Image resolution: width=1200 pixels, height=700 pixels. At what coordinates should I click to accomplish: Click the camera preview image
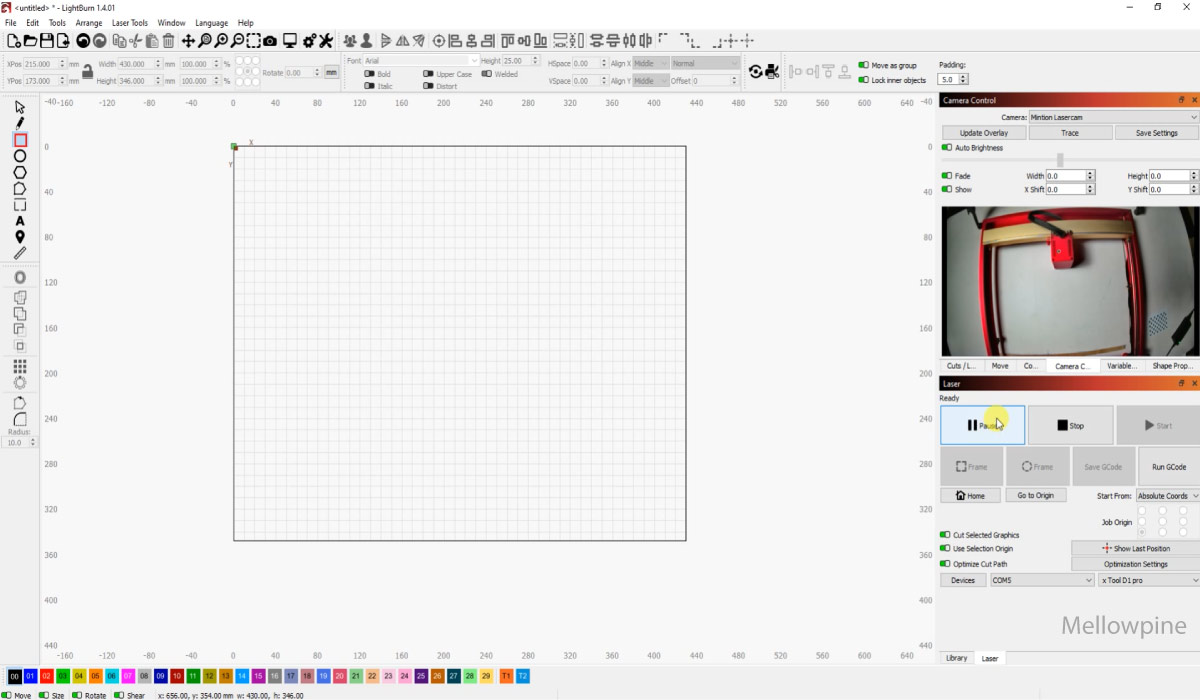pos(1069,281)
